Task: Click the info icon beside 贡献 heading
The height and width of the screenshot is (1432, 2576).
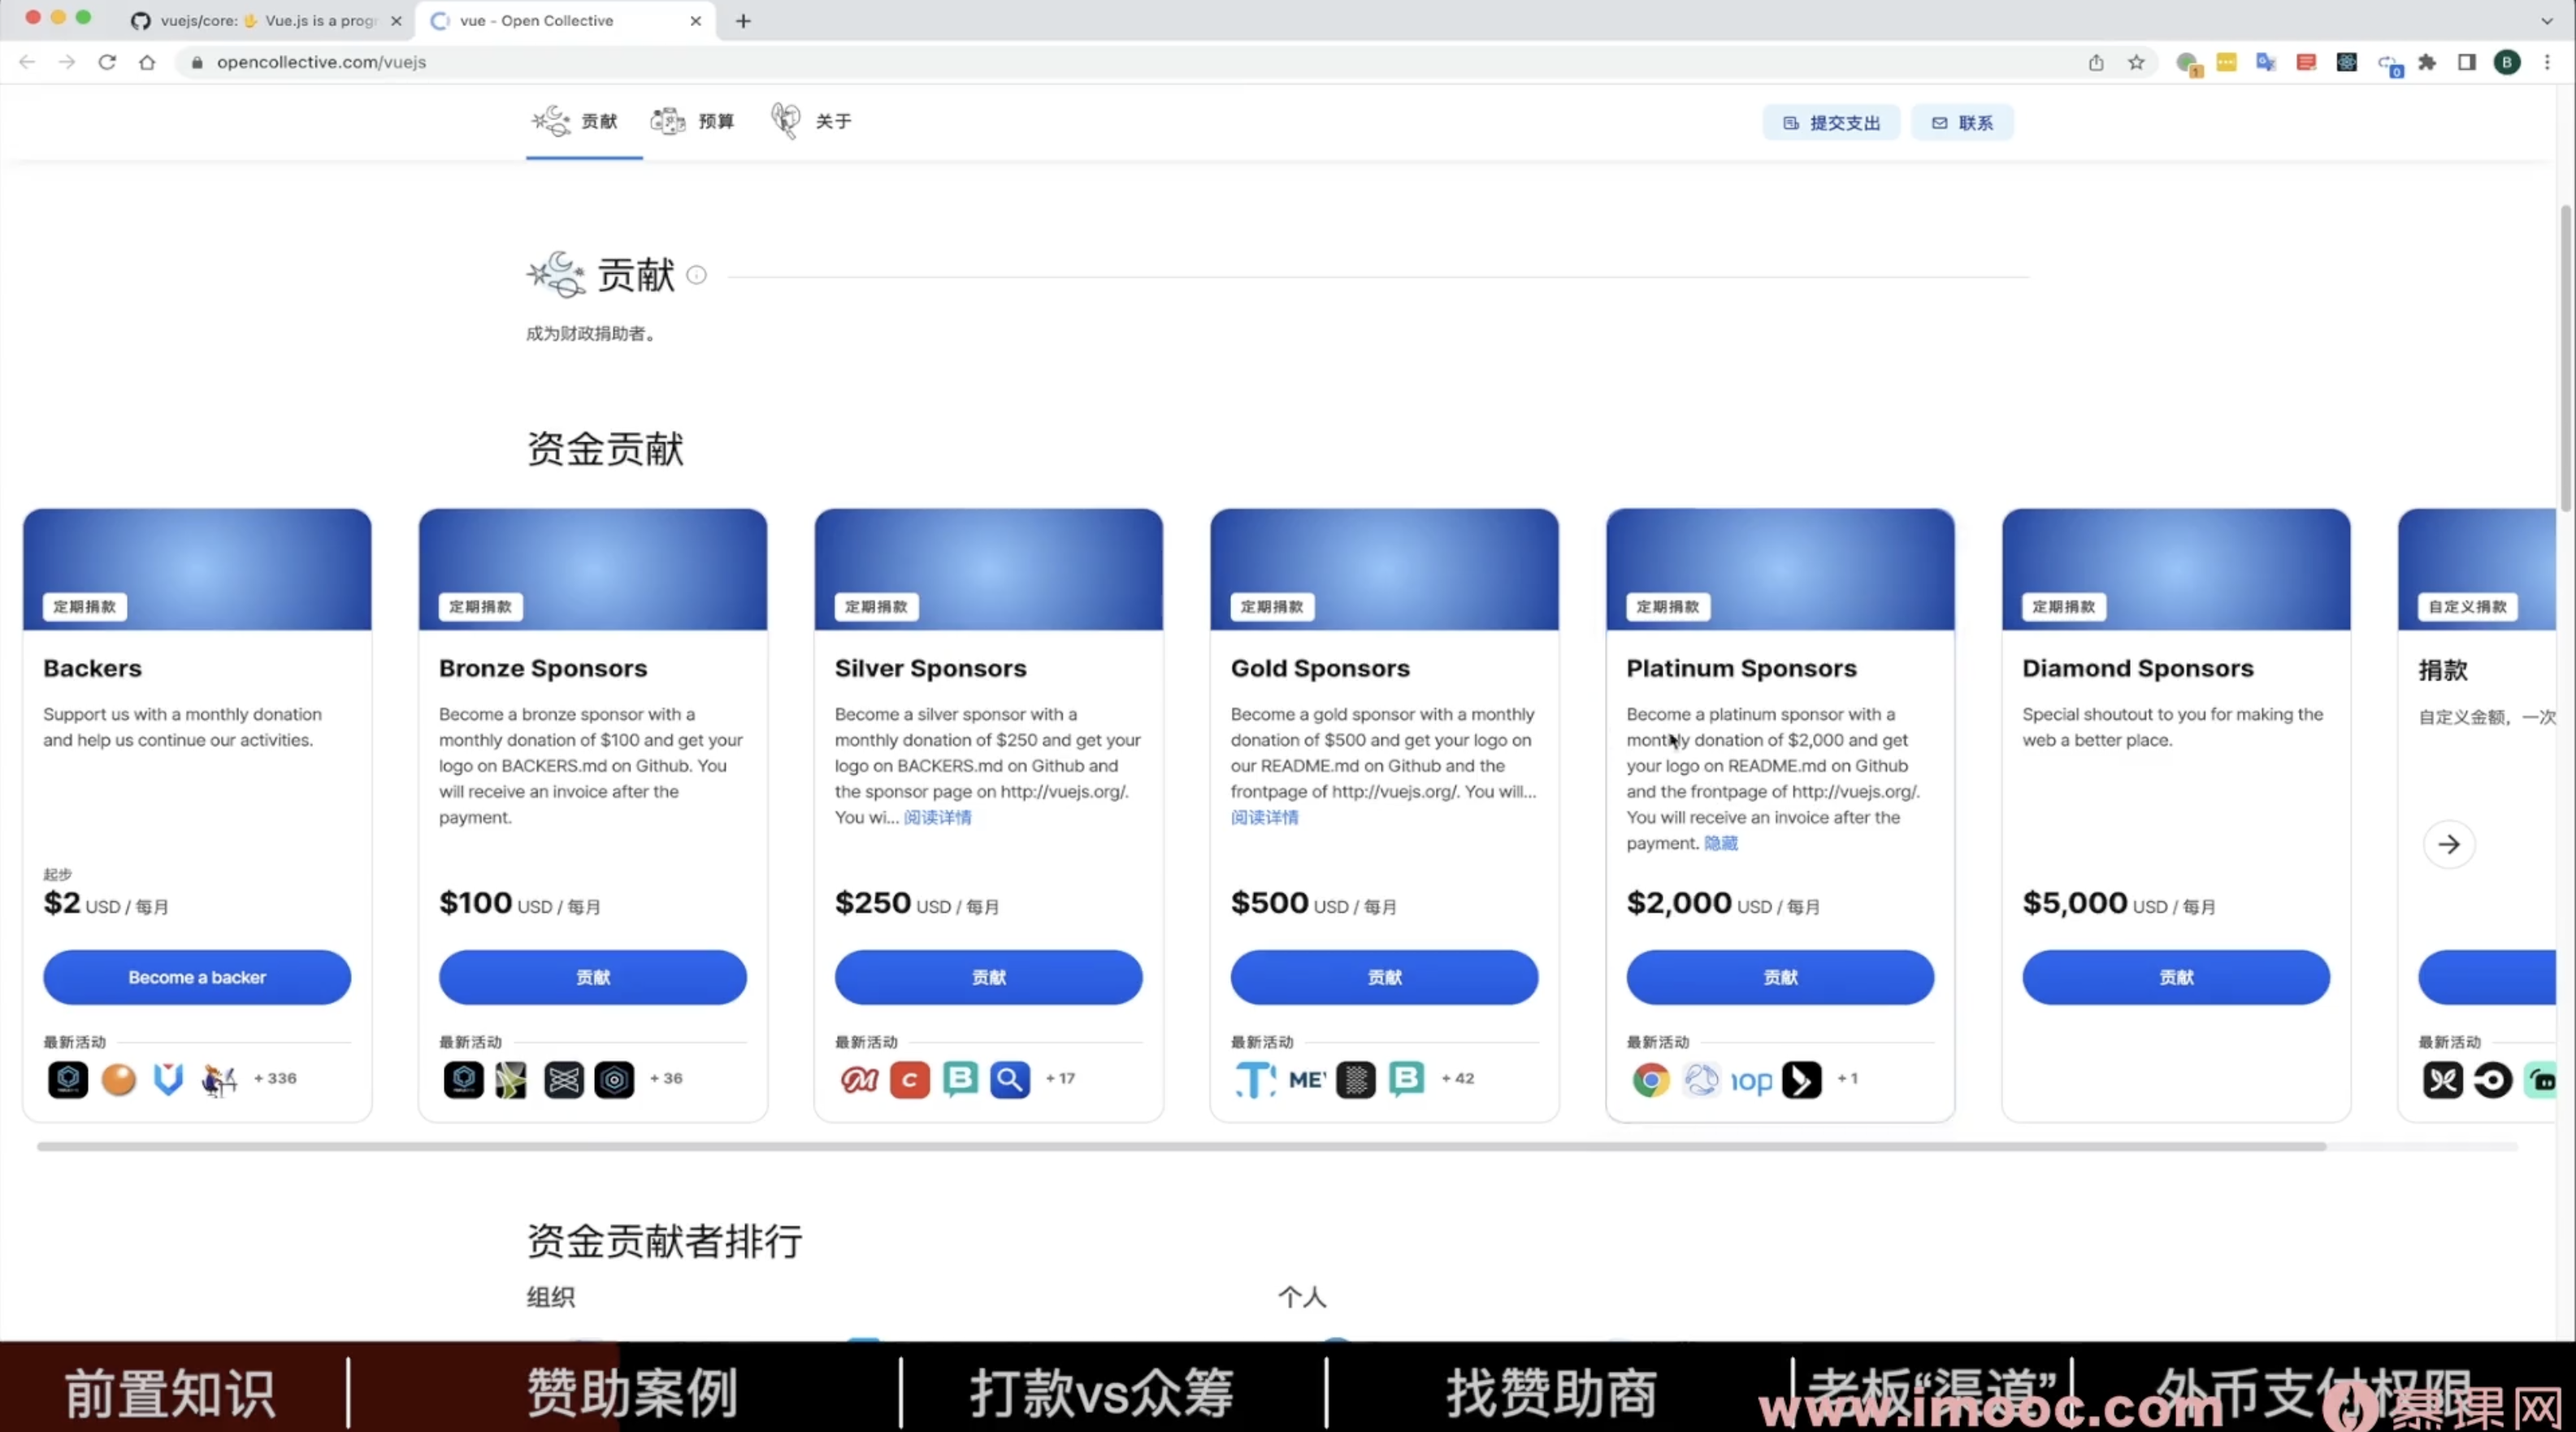Action: click(697, 275)
